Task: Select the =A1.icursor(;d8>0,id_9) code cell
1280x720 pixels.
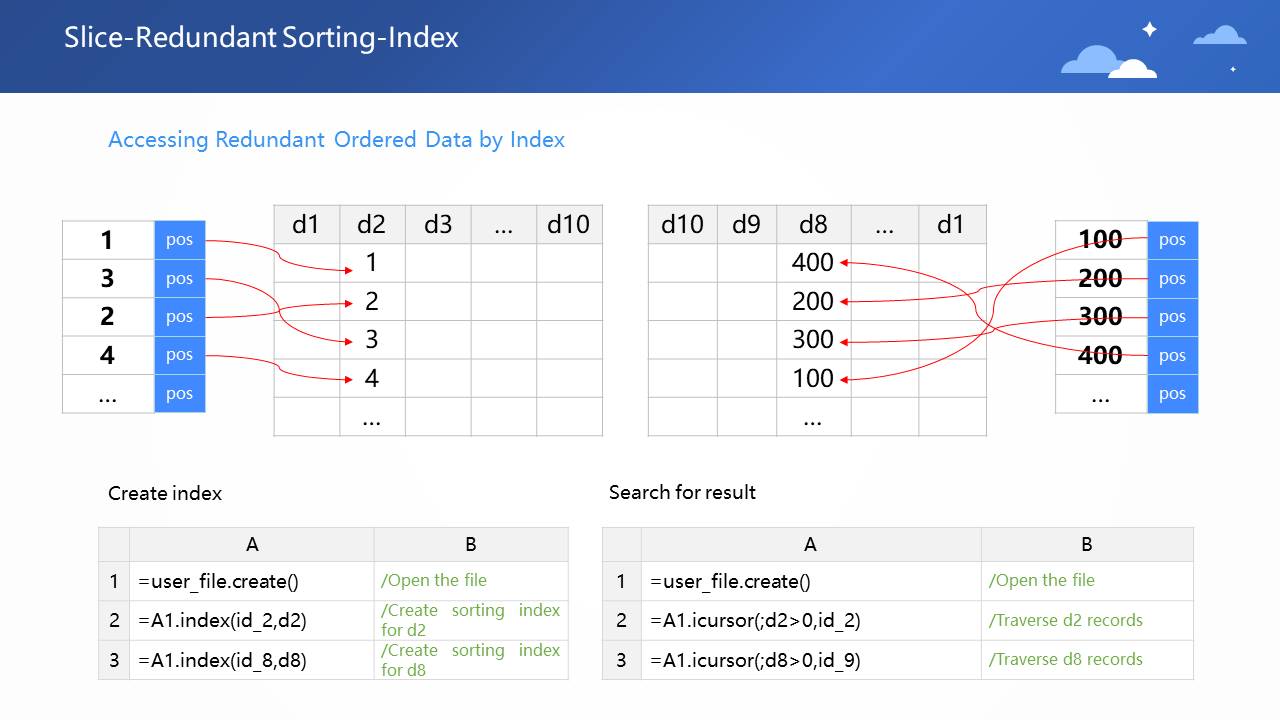Action: coord(810,660)
